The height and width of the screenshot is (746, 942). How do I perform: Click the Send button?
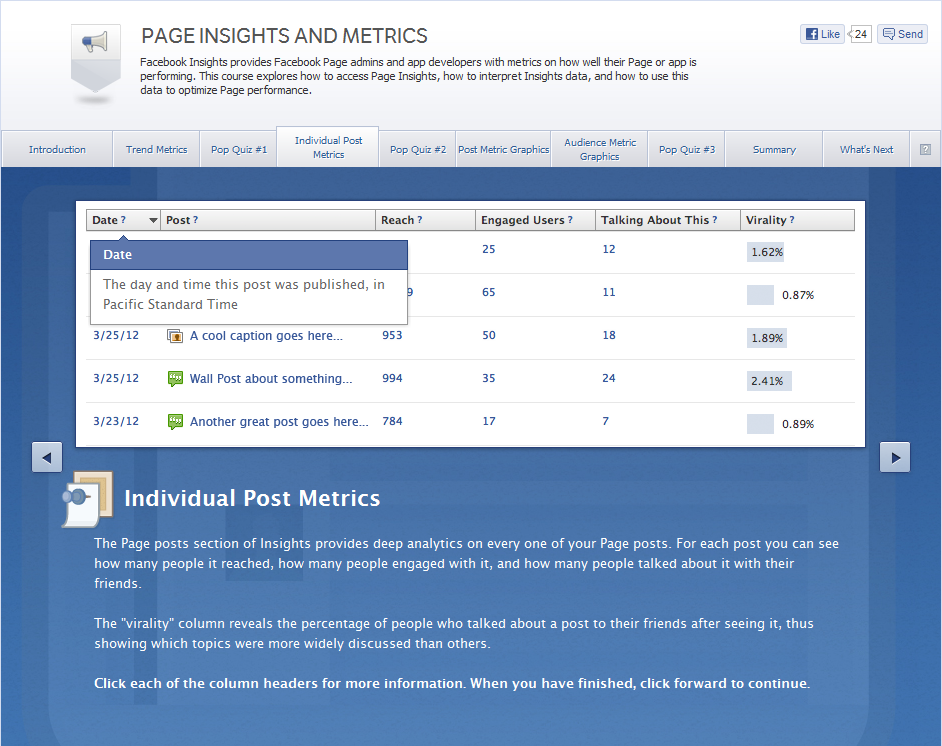(x=902, y=34)
